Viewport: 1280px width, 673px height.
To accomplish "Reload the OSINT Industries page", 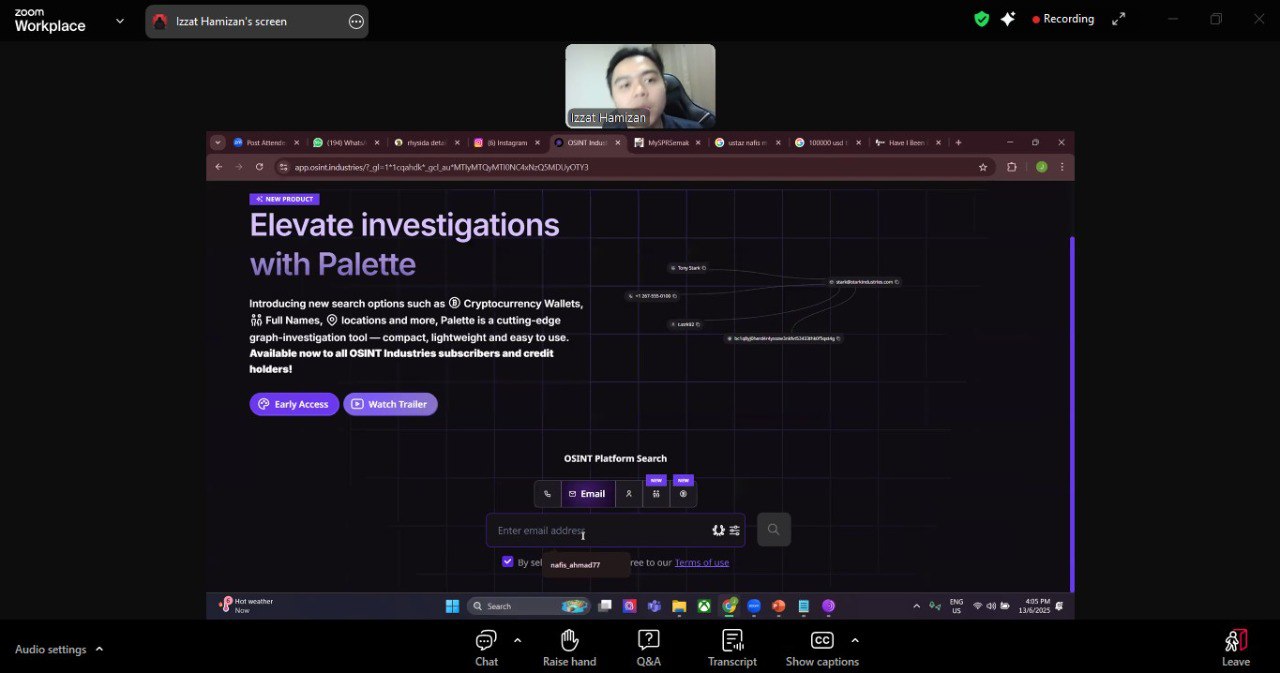I will point(259,167).
